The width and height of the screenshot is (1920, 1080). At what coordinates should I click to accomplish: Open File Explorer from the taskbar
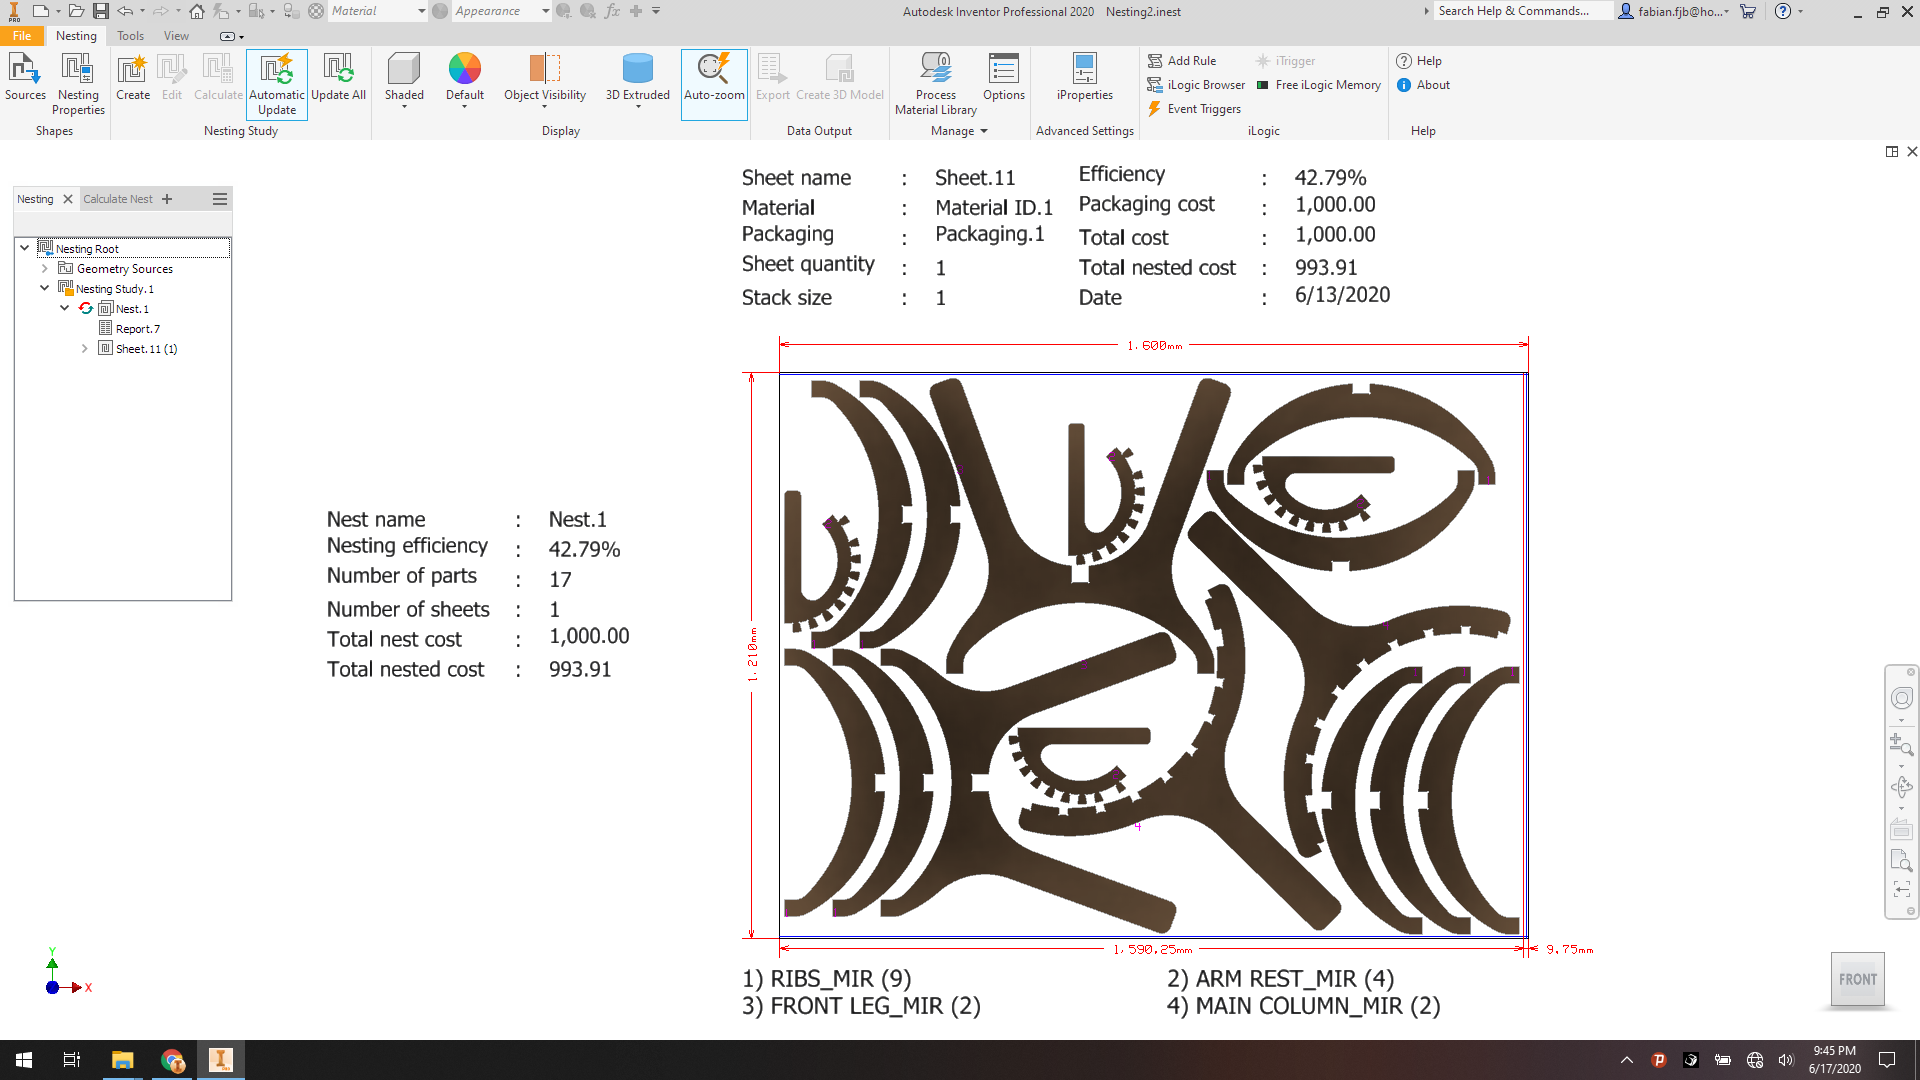point(122,1060)
